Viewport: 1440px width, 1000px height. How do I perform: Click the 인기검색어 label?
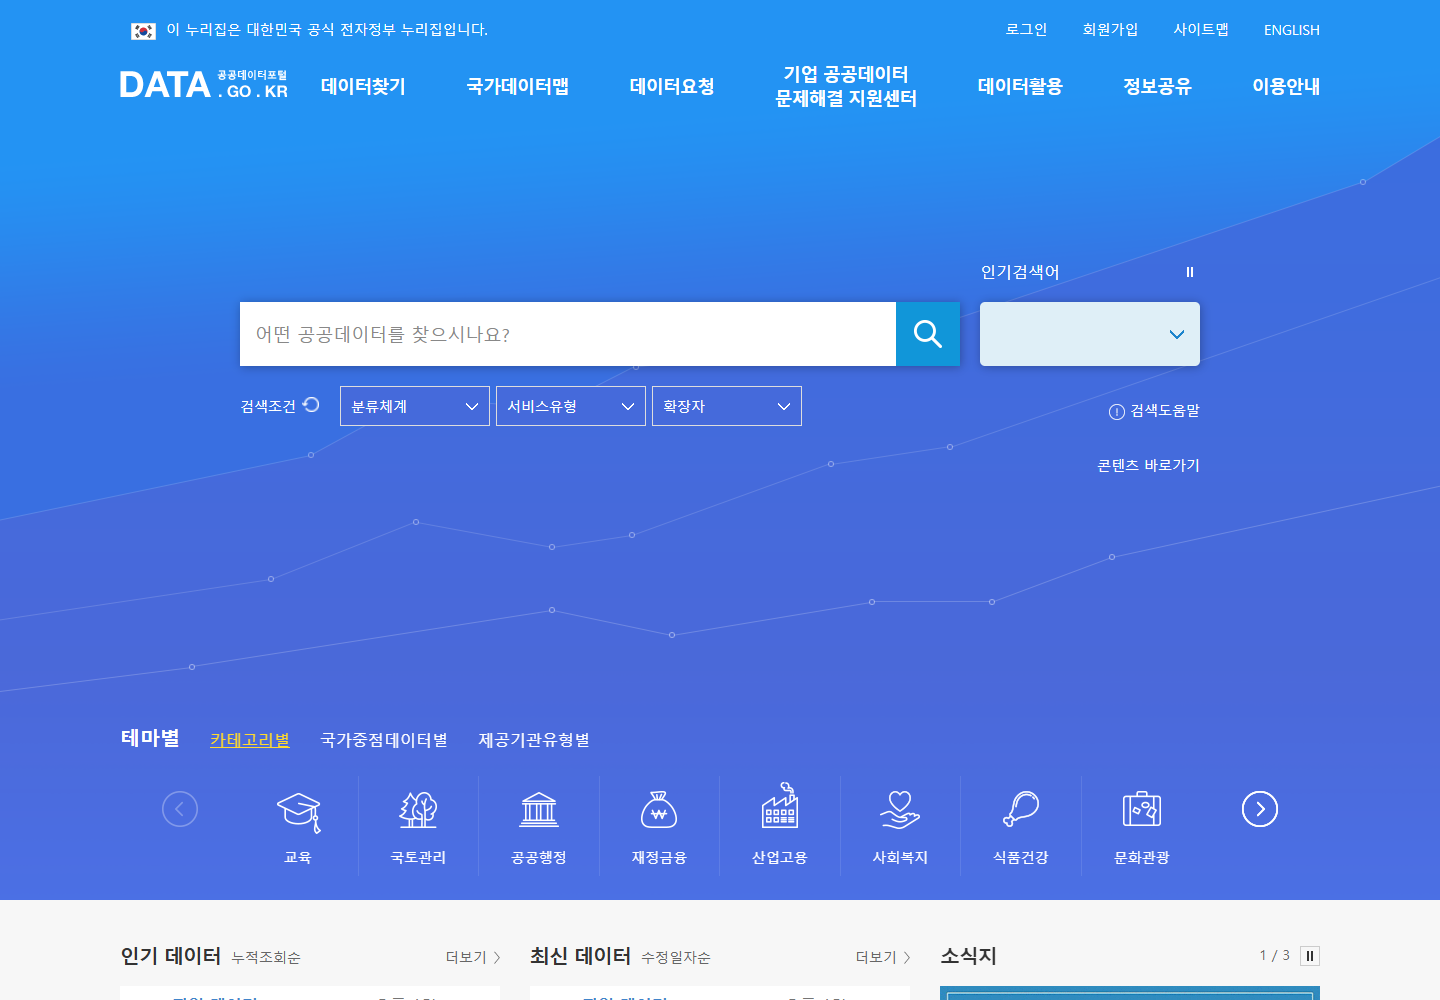(1020, 272)
